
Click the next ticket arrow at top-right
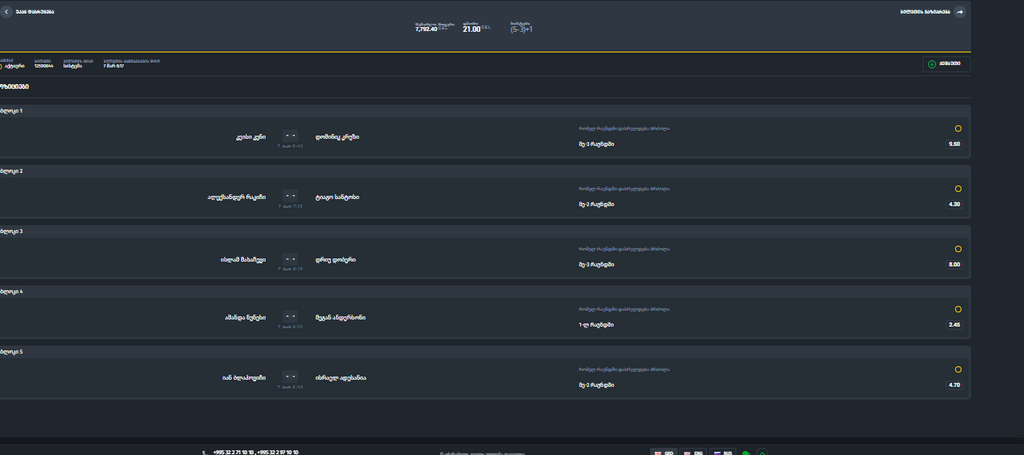[960, 12]
